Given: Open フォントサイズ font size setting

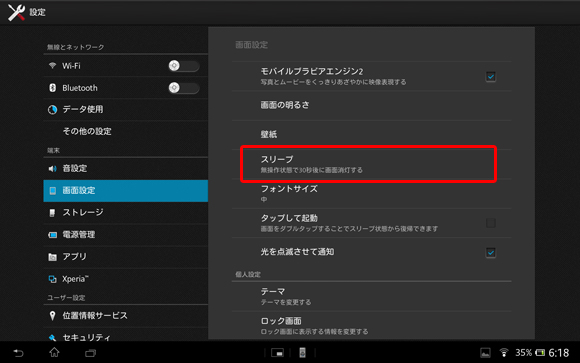Looking at the screenshot, I should [371, 194].
